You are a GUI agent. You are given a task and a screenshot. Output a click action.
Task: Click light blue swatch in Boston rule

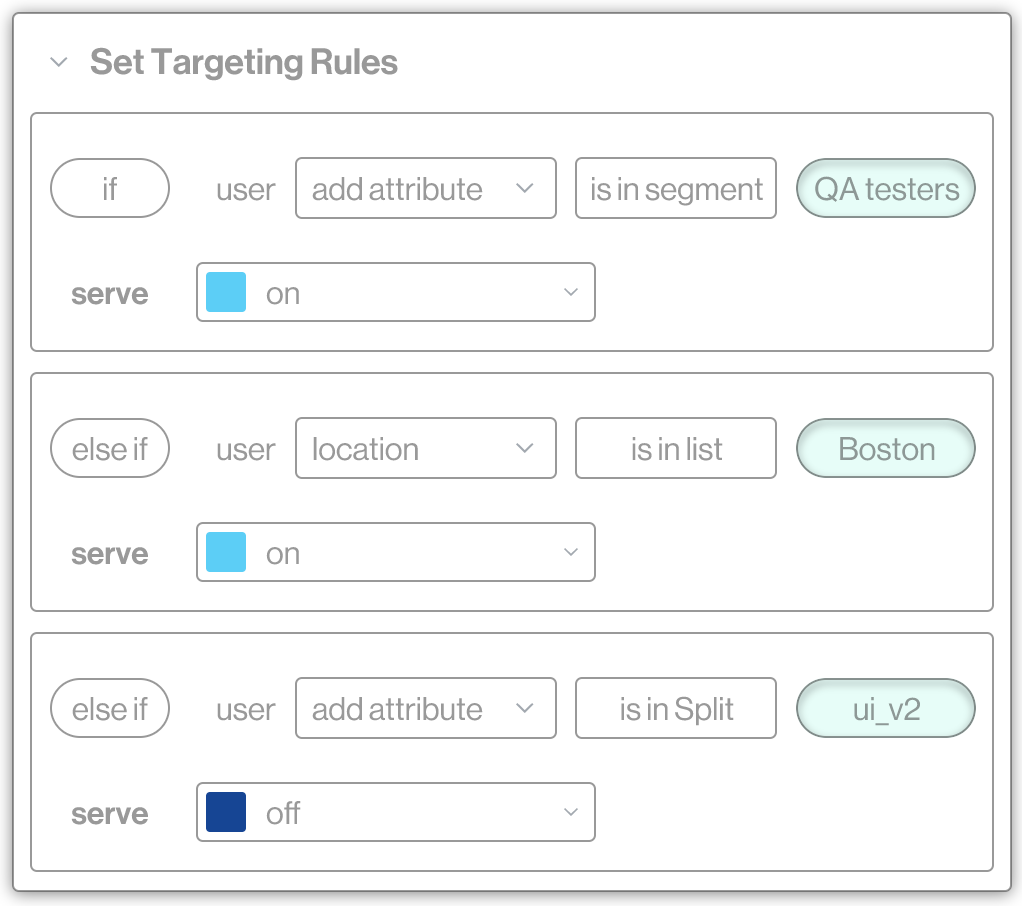[226, 553]
